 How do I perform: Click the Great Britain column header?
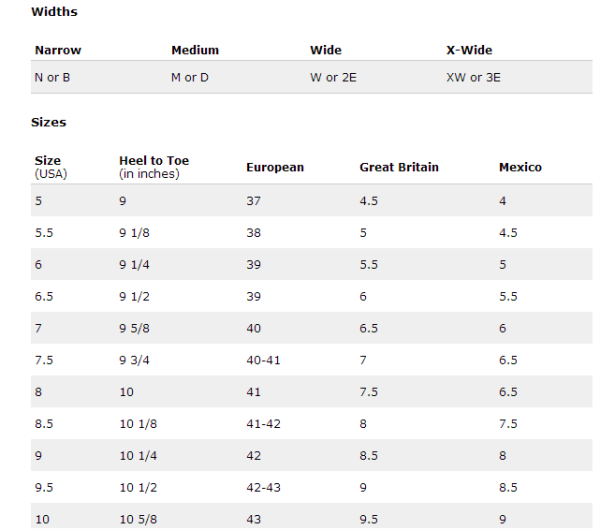[x=399, y=167]
